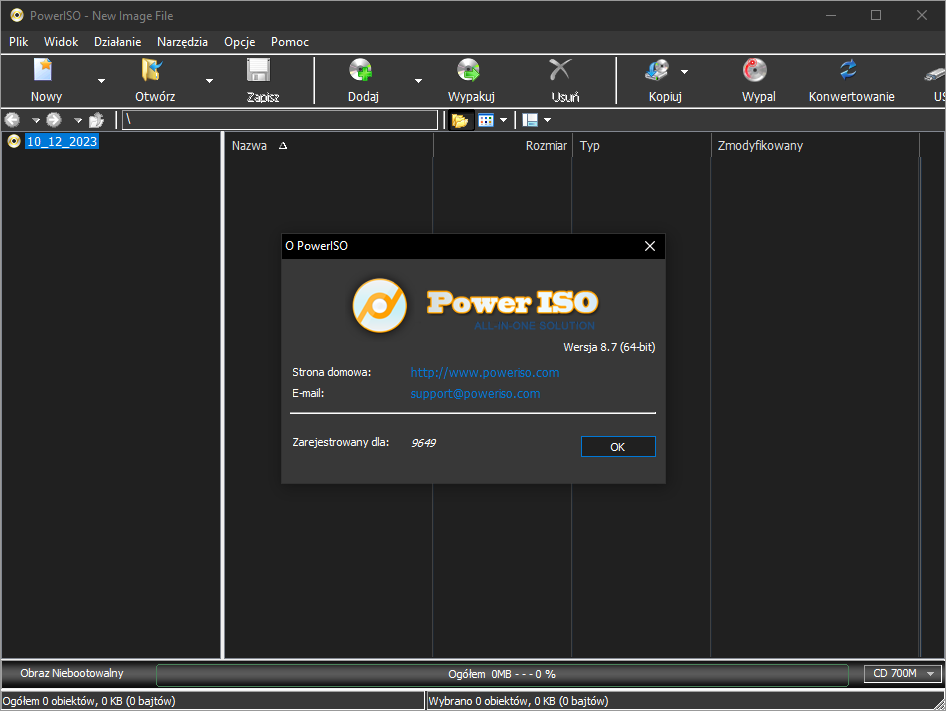Click the Up one level folder icon
Viewport: 946px width, 711px height.
(x=97, y=120)
